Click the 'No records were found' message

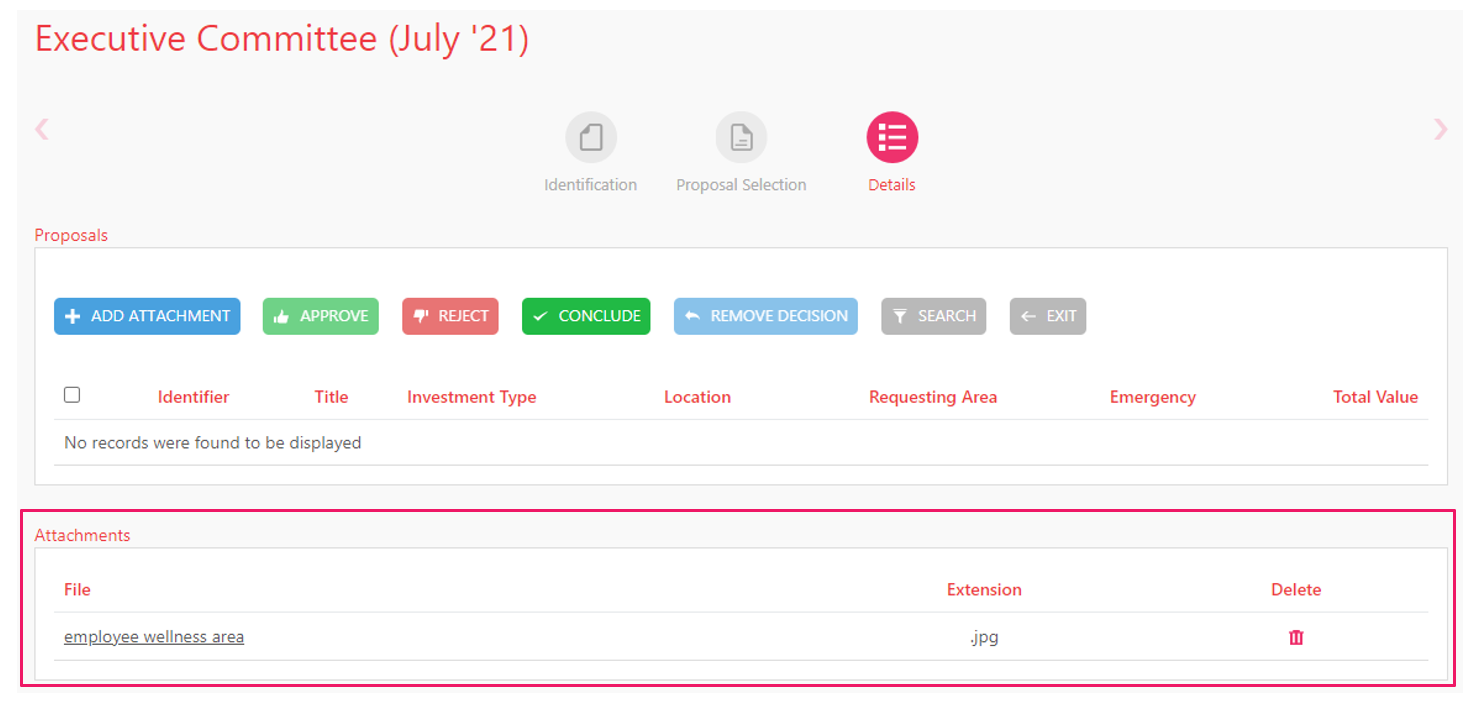[x=213, y=442]
